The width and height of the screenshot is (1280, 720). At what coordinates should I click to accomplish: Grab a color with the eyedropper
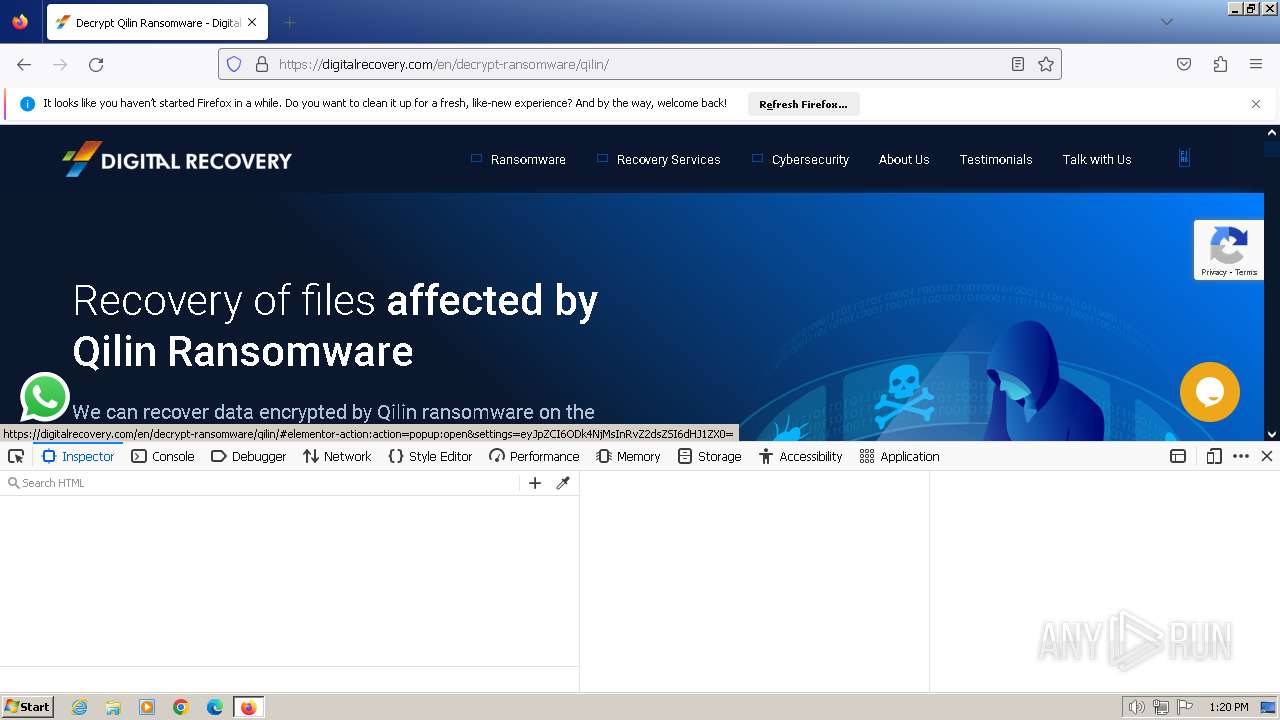pos(563,483)
